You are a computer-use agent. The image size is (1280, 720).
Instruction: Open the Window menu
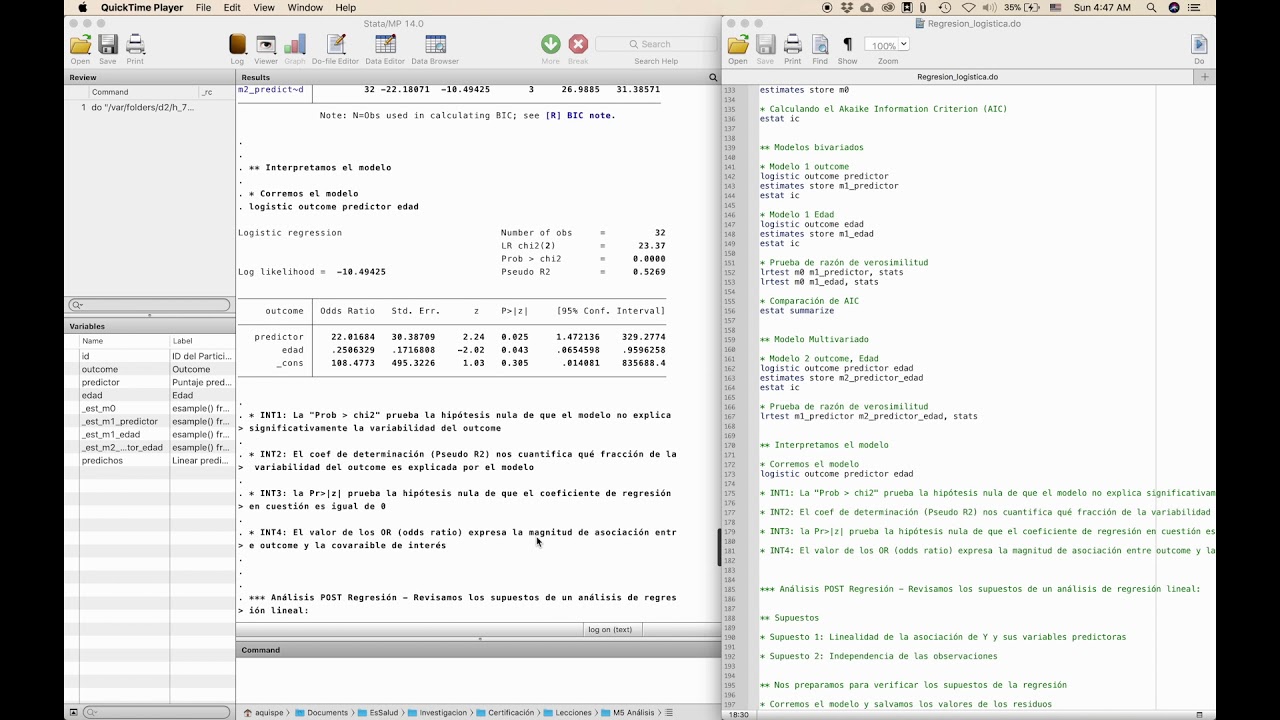305,8
